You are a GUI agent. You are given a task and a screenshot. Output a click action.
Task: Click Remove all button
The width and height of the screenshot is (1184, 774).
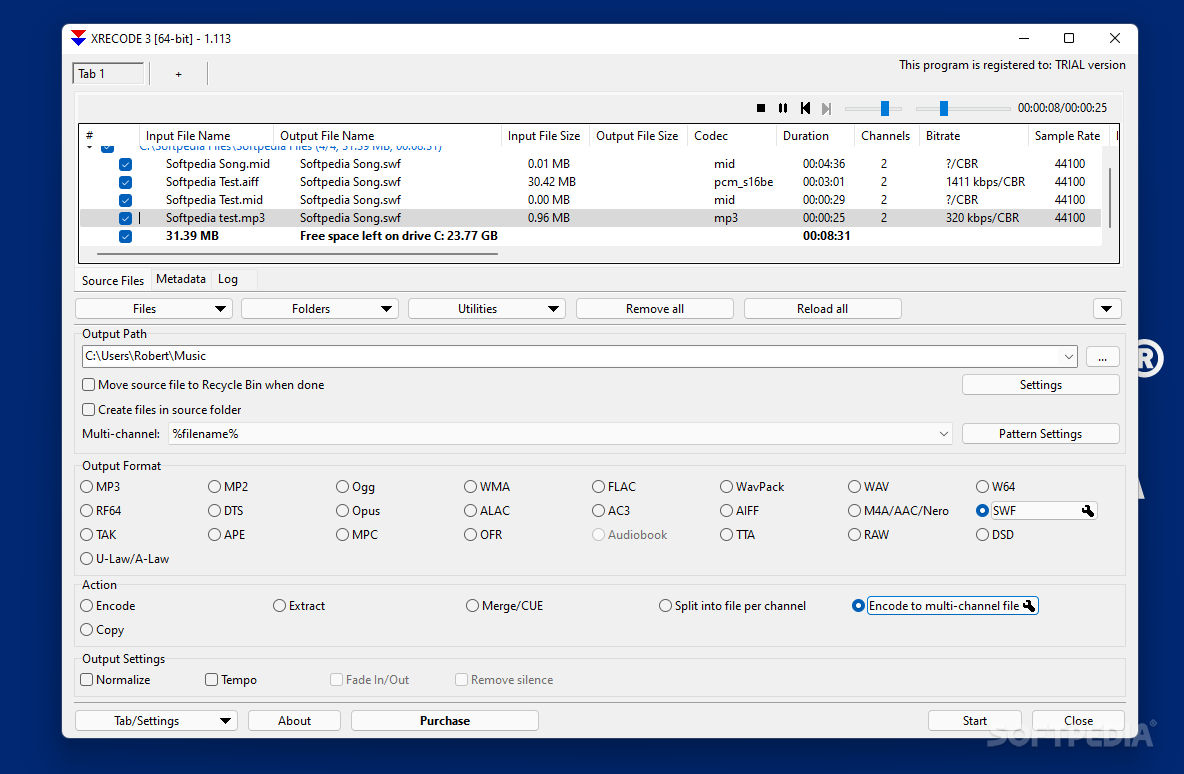click(x=655, y=309)
